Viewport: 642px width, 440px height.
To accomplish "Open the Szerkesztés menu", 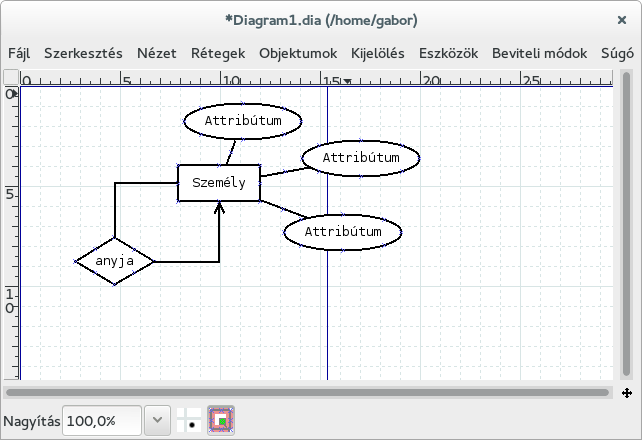I will pyautogui.click(x=82, y=53).
